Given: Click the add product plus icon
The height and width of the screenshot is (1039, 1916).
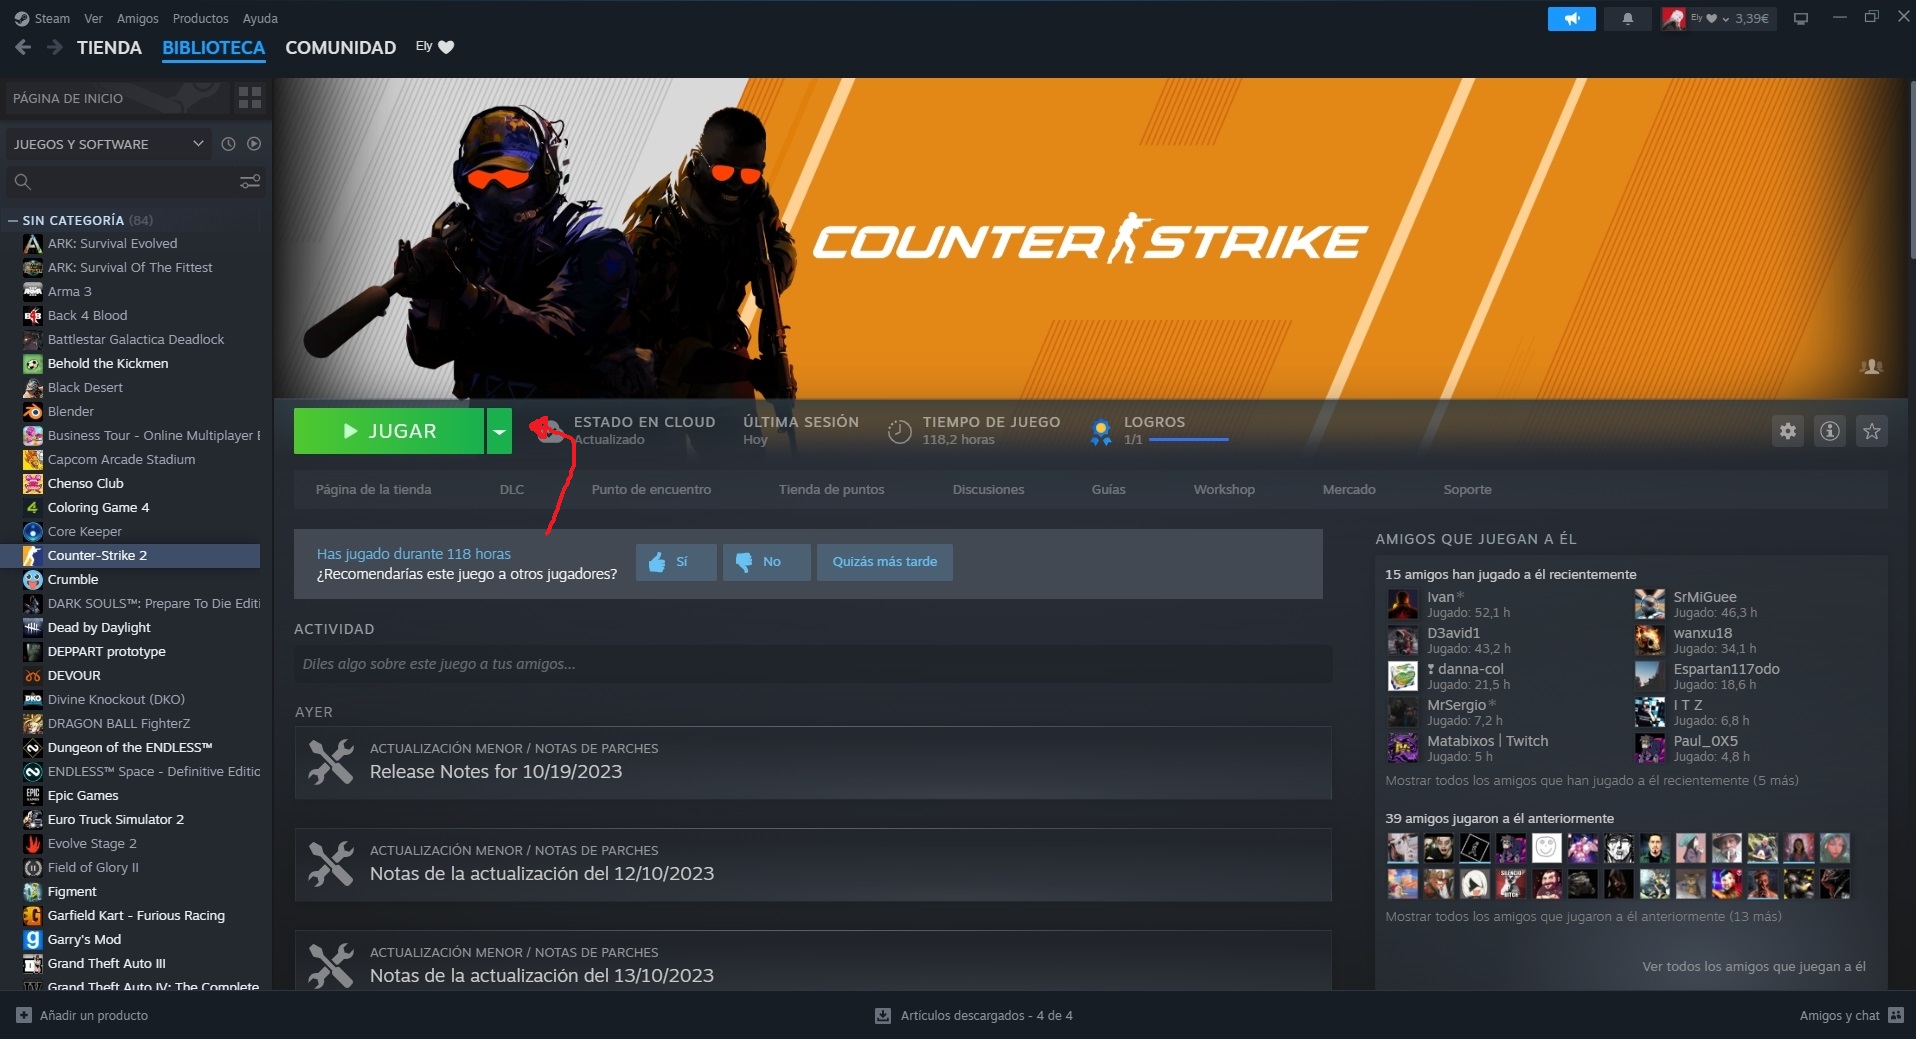Looking at the screenshot, I should [24, 1015].
